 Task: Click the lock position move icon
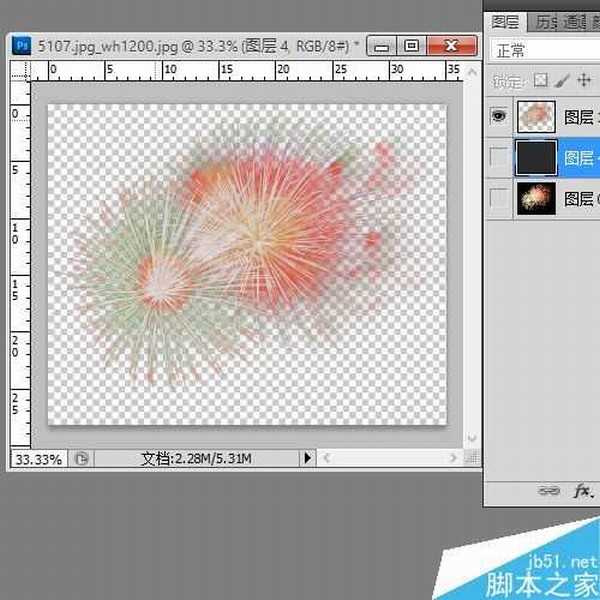[584, 80]
